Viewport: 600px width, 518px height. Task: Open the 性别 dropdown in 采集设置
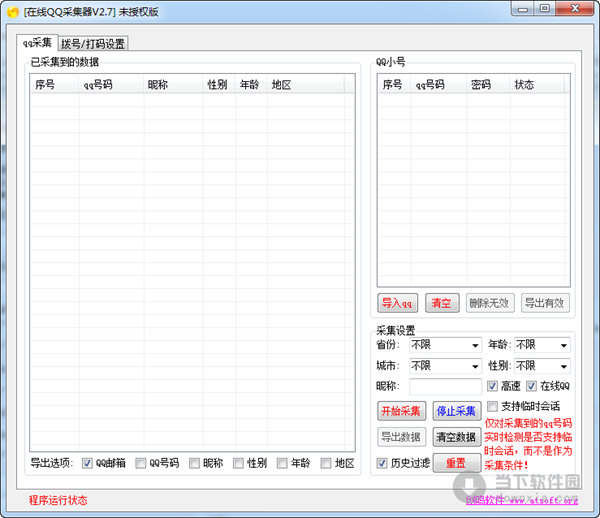[x=542, y=366]
